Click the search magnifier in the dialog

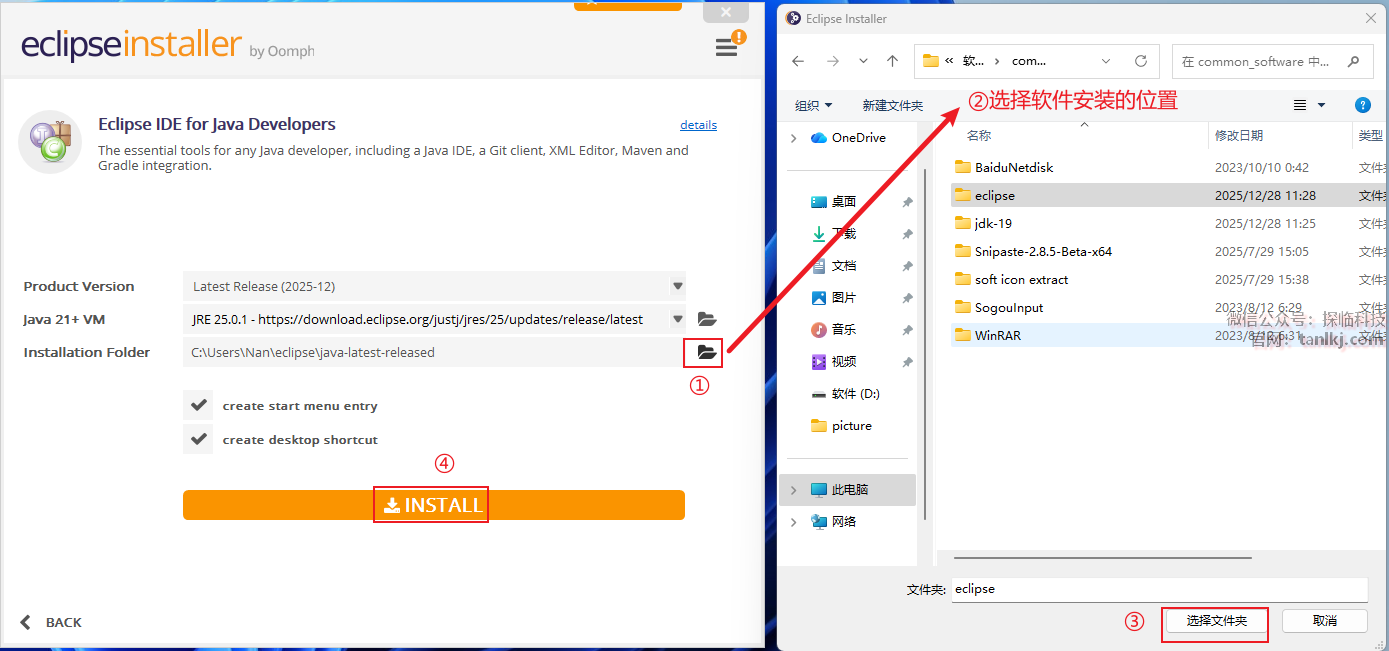(x=1354, y=61)
